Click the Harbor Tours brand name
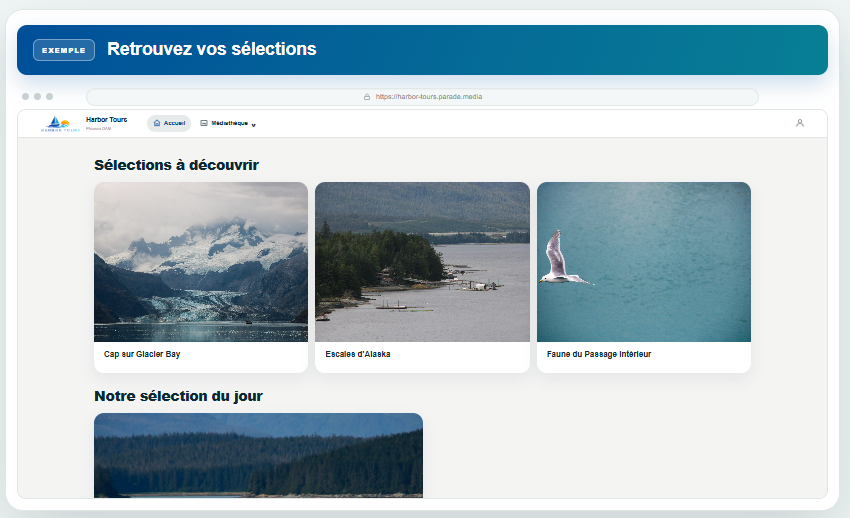Image resolution: width=850 pixels, height=518 pixels. click(x=106, y=120)
